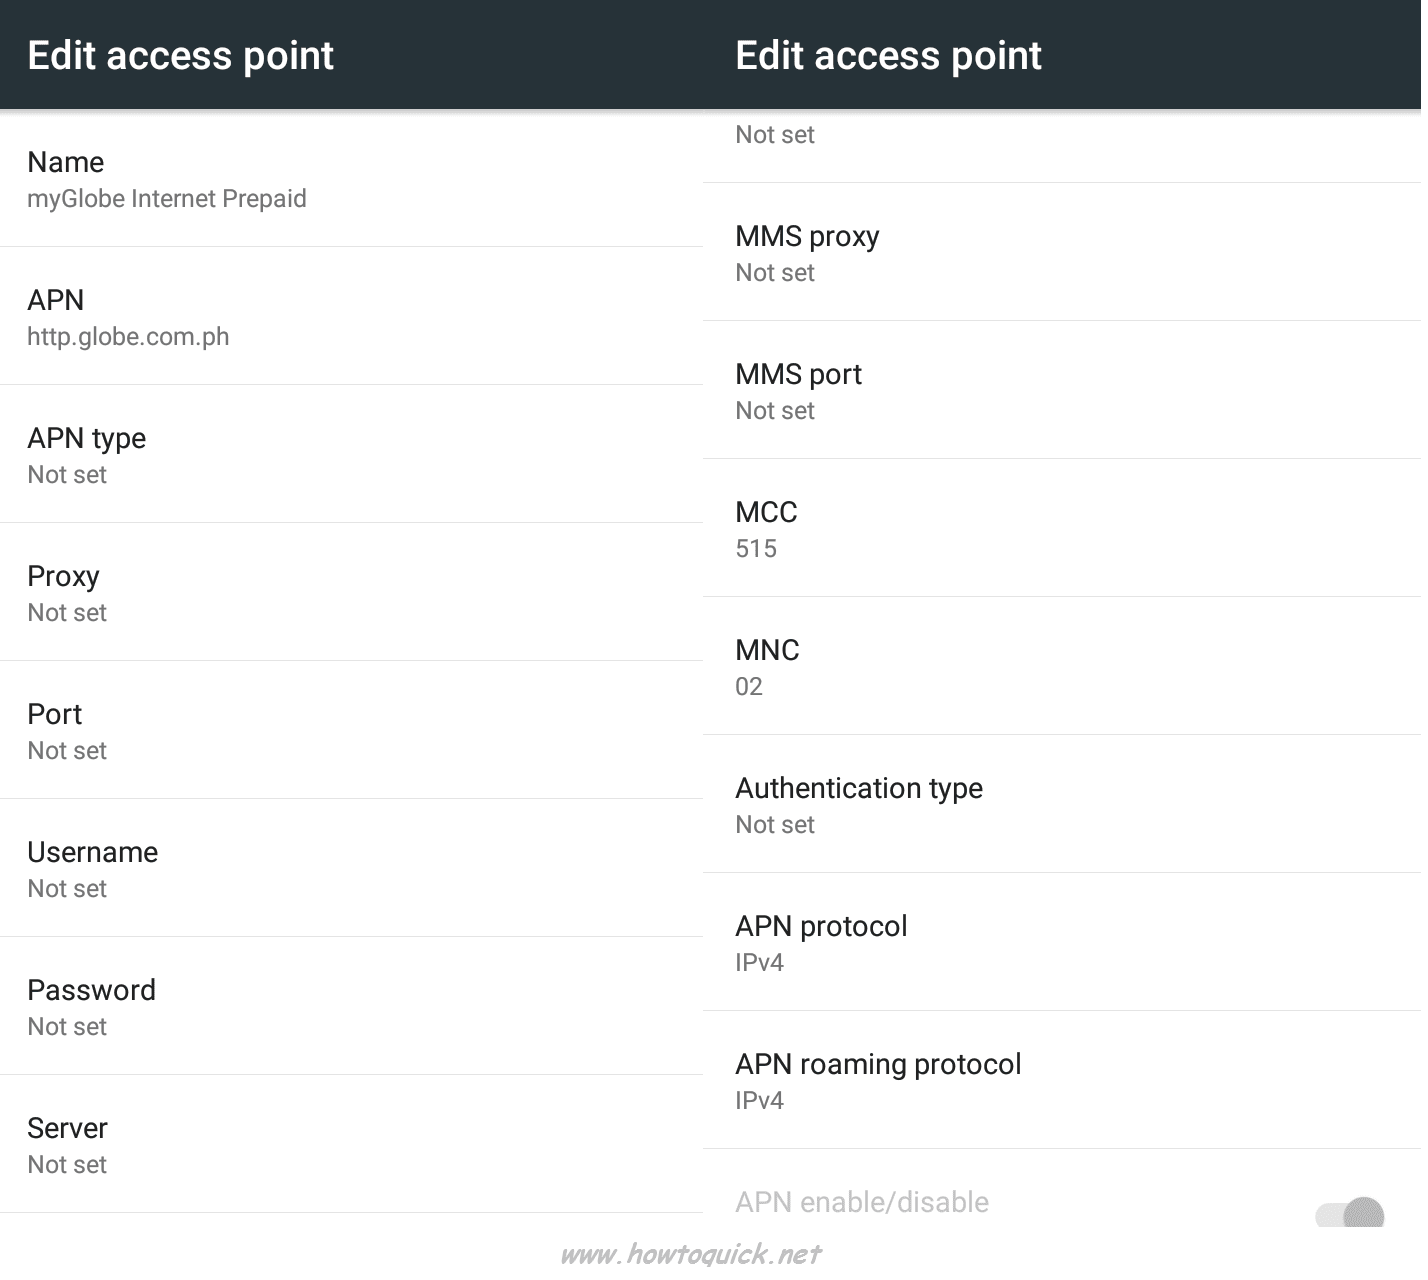Open APN roaming protocol selector
This screenshot has width=1428, height=1280.
tap(1062, 1080)
